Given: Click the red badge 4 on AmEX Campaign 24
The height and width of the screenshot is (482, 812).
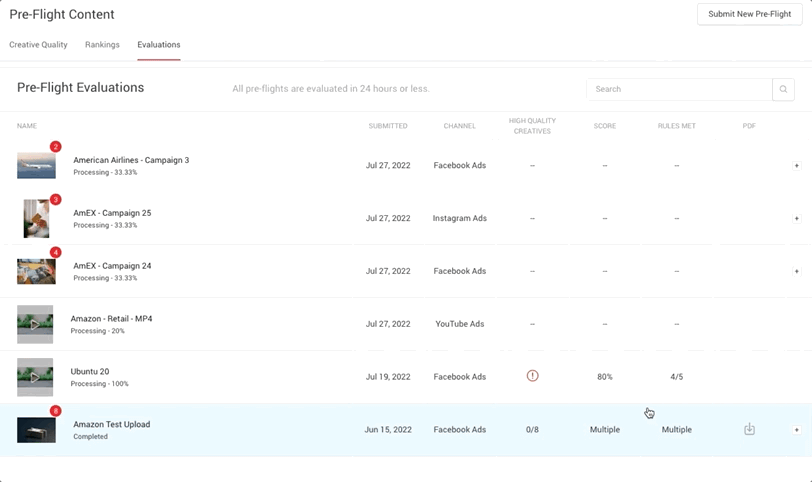Looking at the screenshot, I should point(55,253).
